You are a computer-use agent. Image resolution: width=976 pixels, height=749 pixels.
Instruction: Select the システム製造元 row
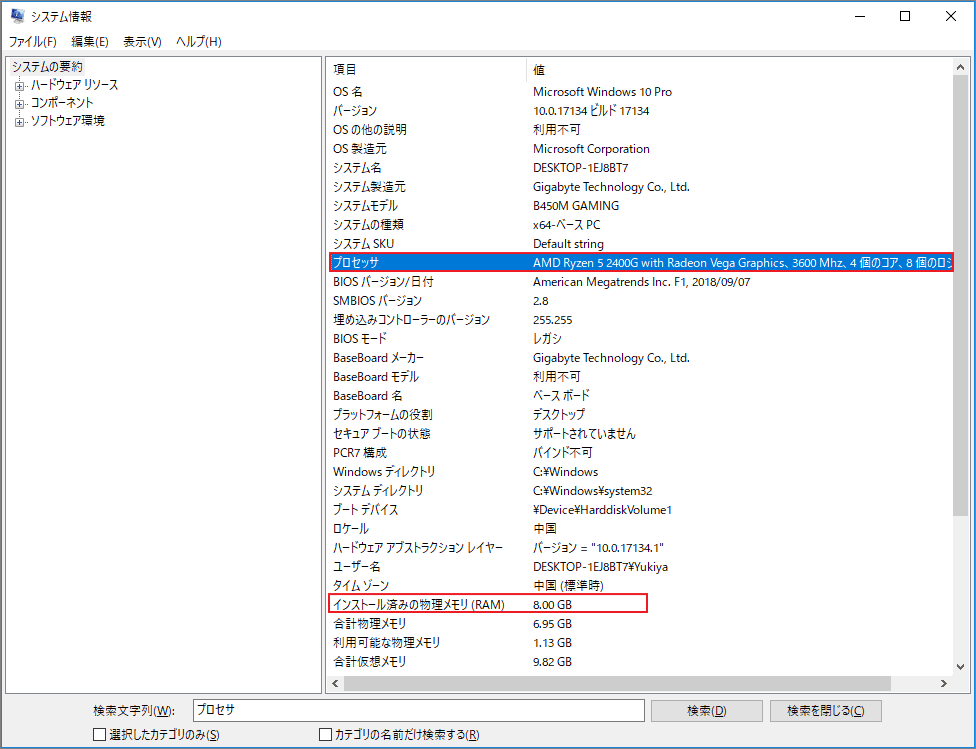(640, 187)
